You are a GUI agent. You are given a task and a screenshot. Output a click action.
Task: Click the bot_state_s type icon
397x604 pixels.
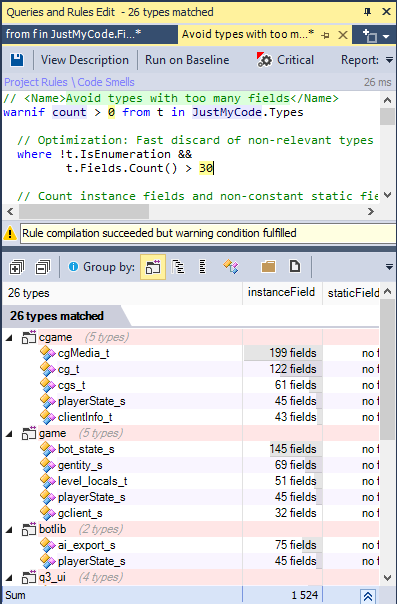(x=48, y=449)
